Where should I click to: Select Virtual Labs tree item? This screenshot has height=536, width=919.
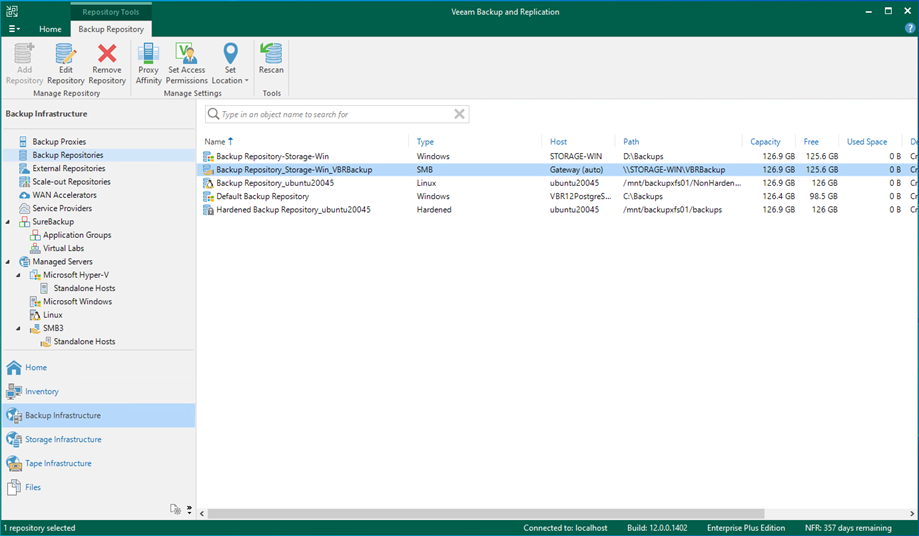coord(63,248)
